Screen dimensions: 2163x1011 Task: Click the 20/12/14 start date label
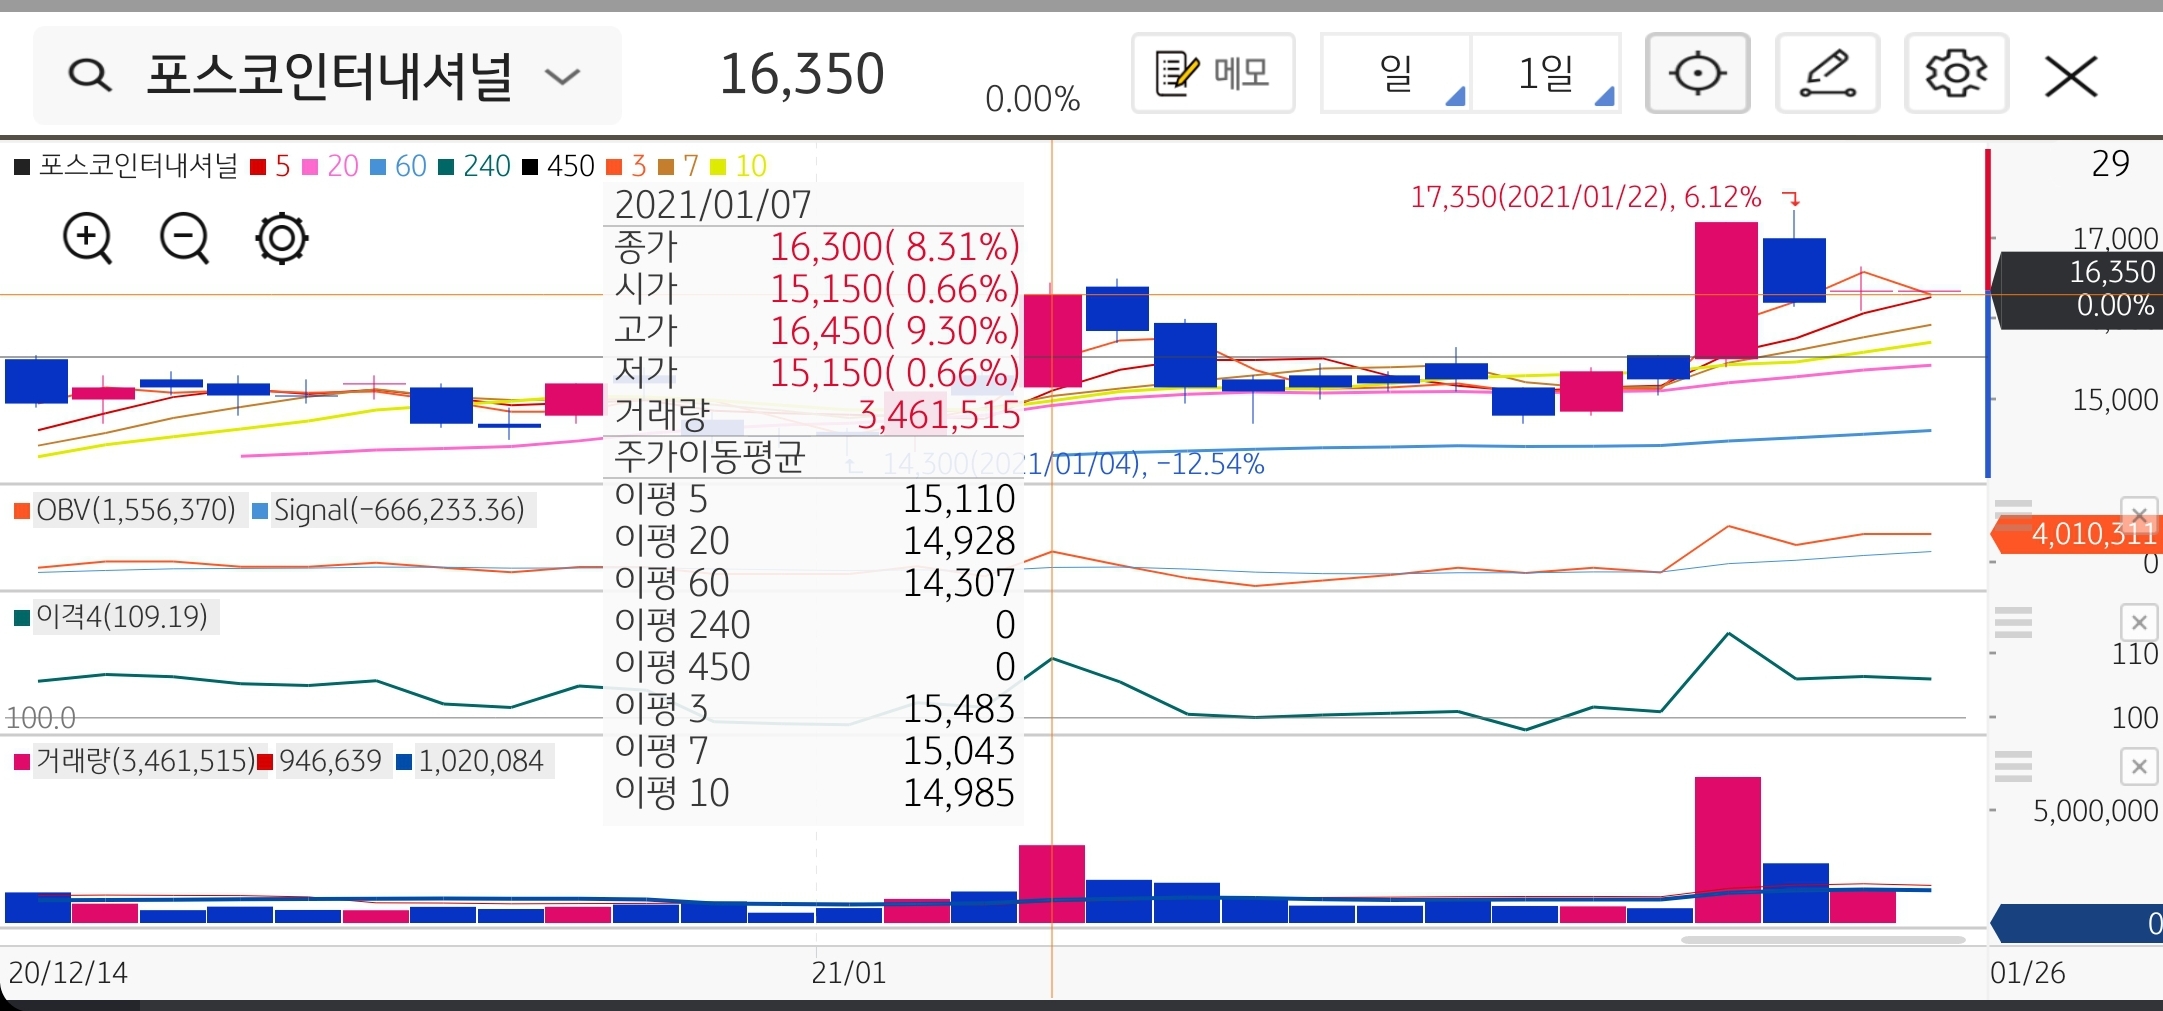tap(68, 973)
